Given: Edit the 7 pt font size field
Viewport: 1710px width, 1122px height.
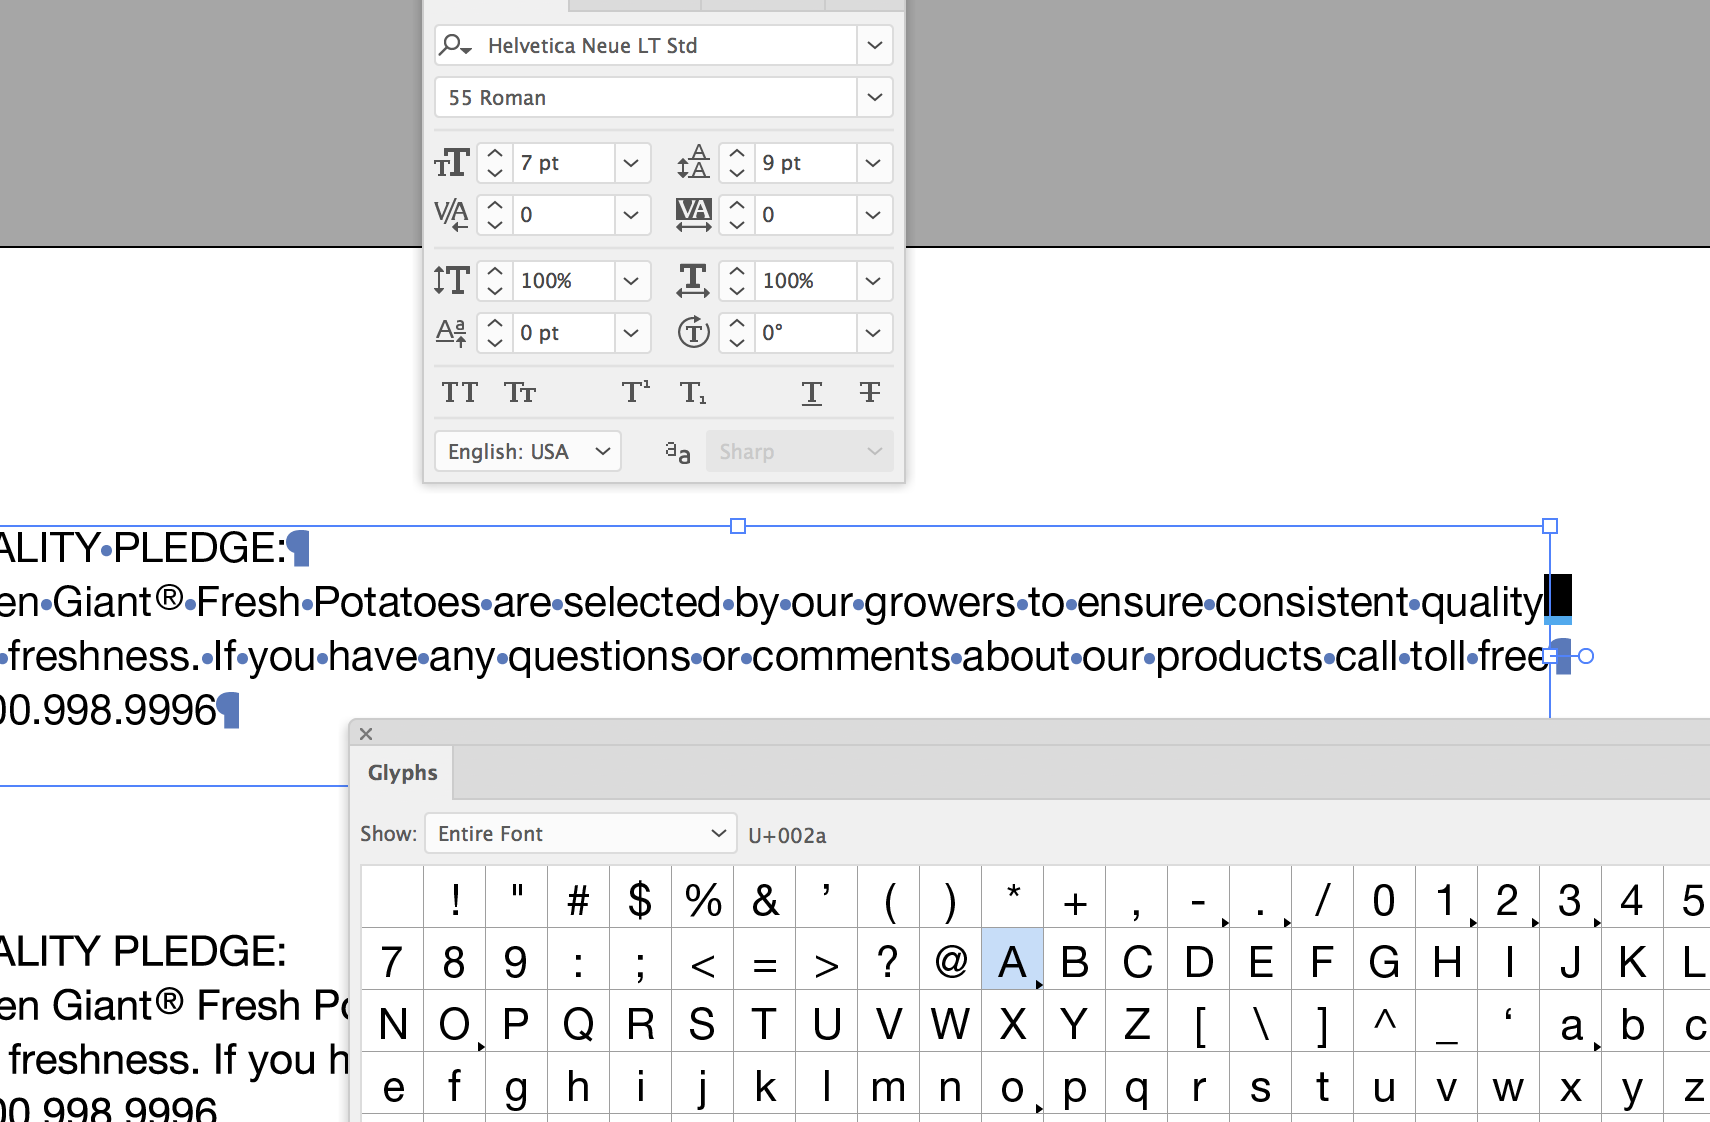Looking at the screenshot, I should (562, 163).
